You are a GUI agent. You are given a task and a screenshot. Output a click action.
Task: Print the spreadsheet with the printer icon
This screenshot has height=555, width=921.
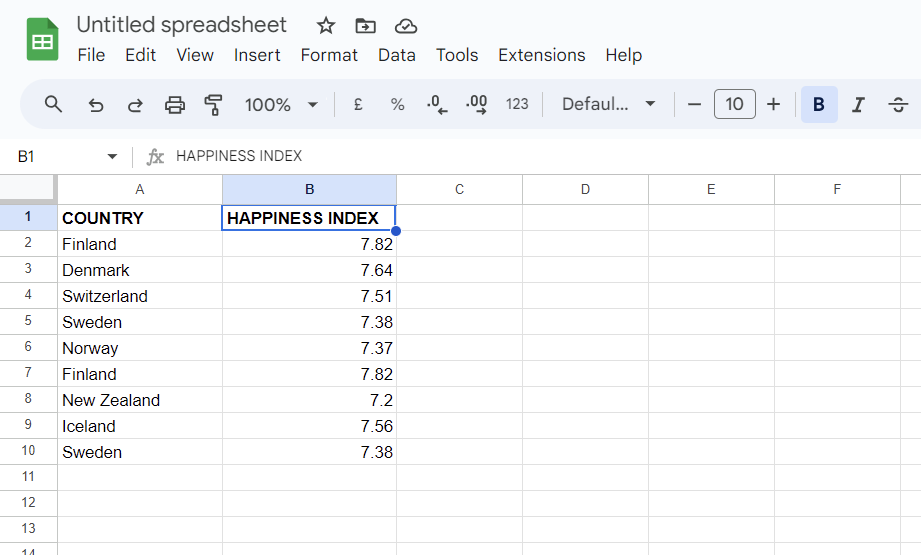pyautogui.click(x=175, y=104)
